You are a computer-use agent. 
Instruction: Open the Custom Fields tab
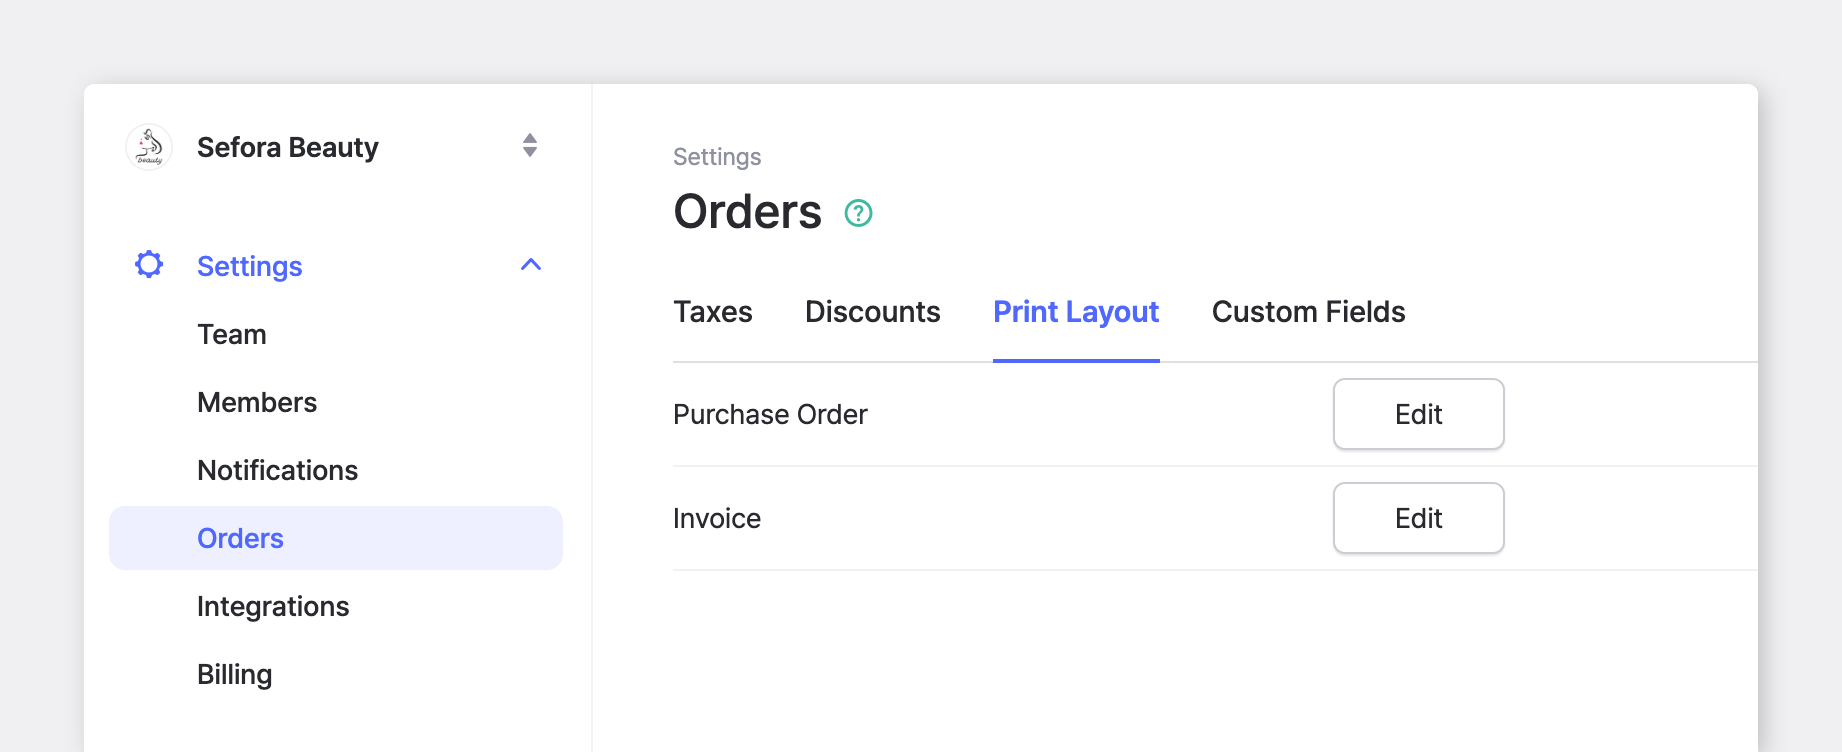tap(1309, 312)
